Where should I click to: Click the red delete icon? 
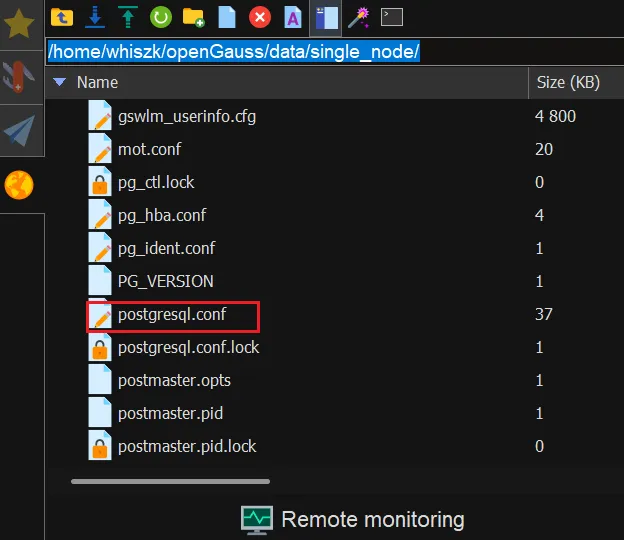[x=259, y=16]
